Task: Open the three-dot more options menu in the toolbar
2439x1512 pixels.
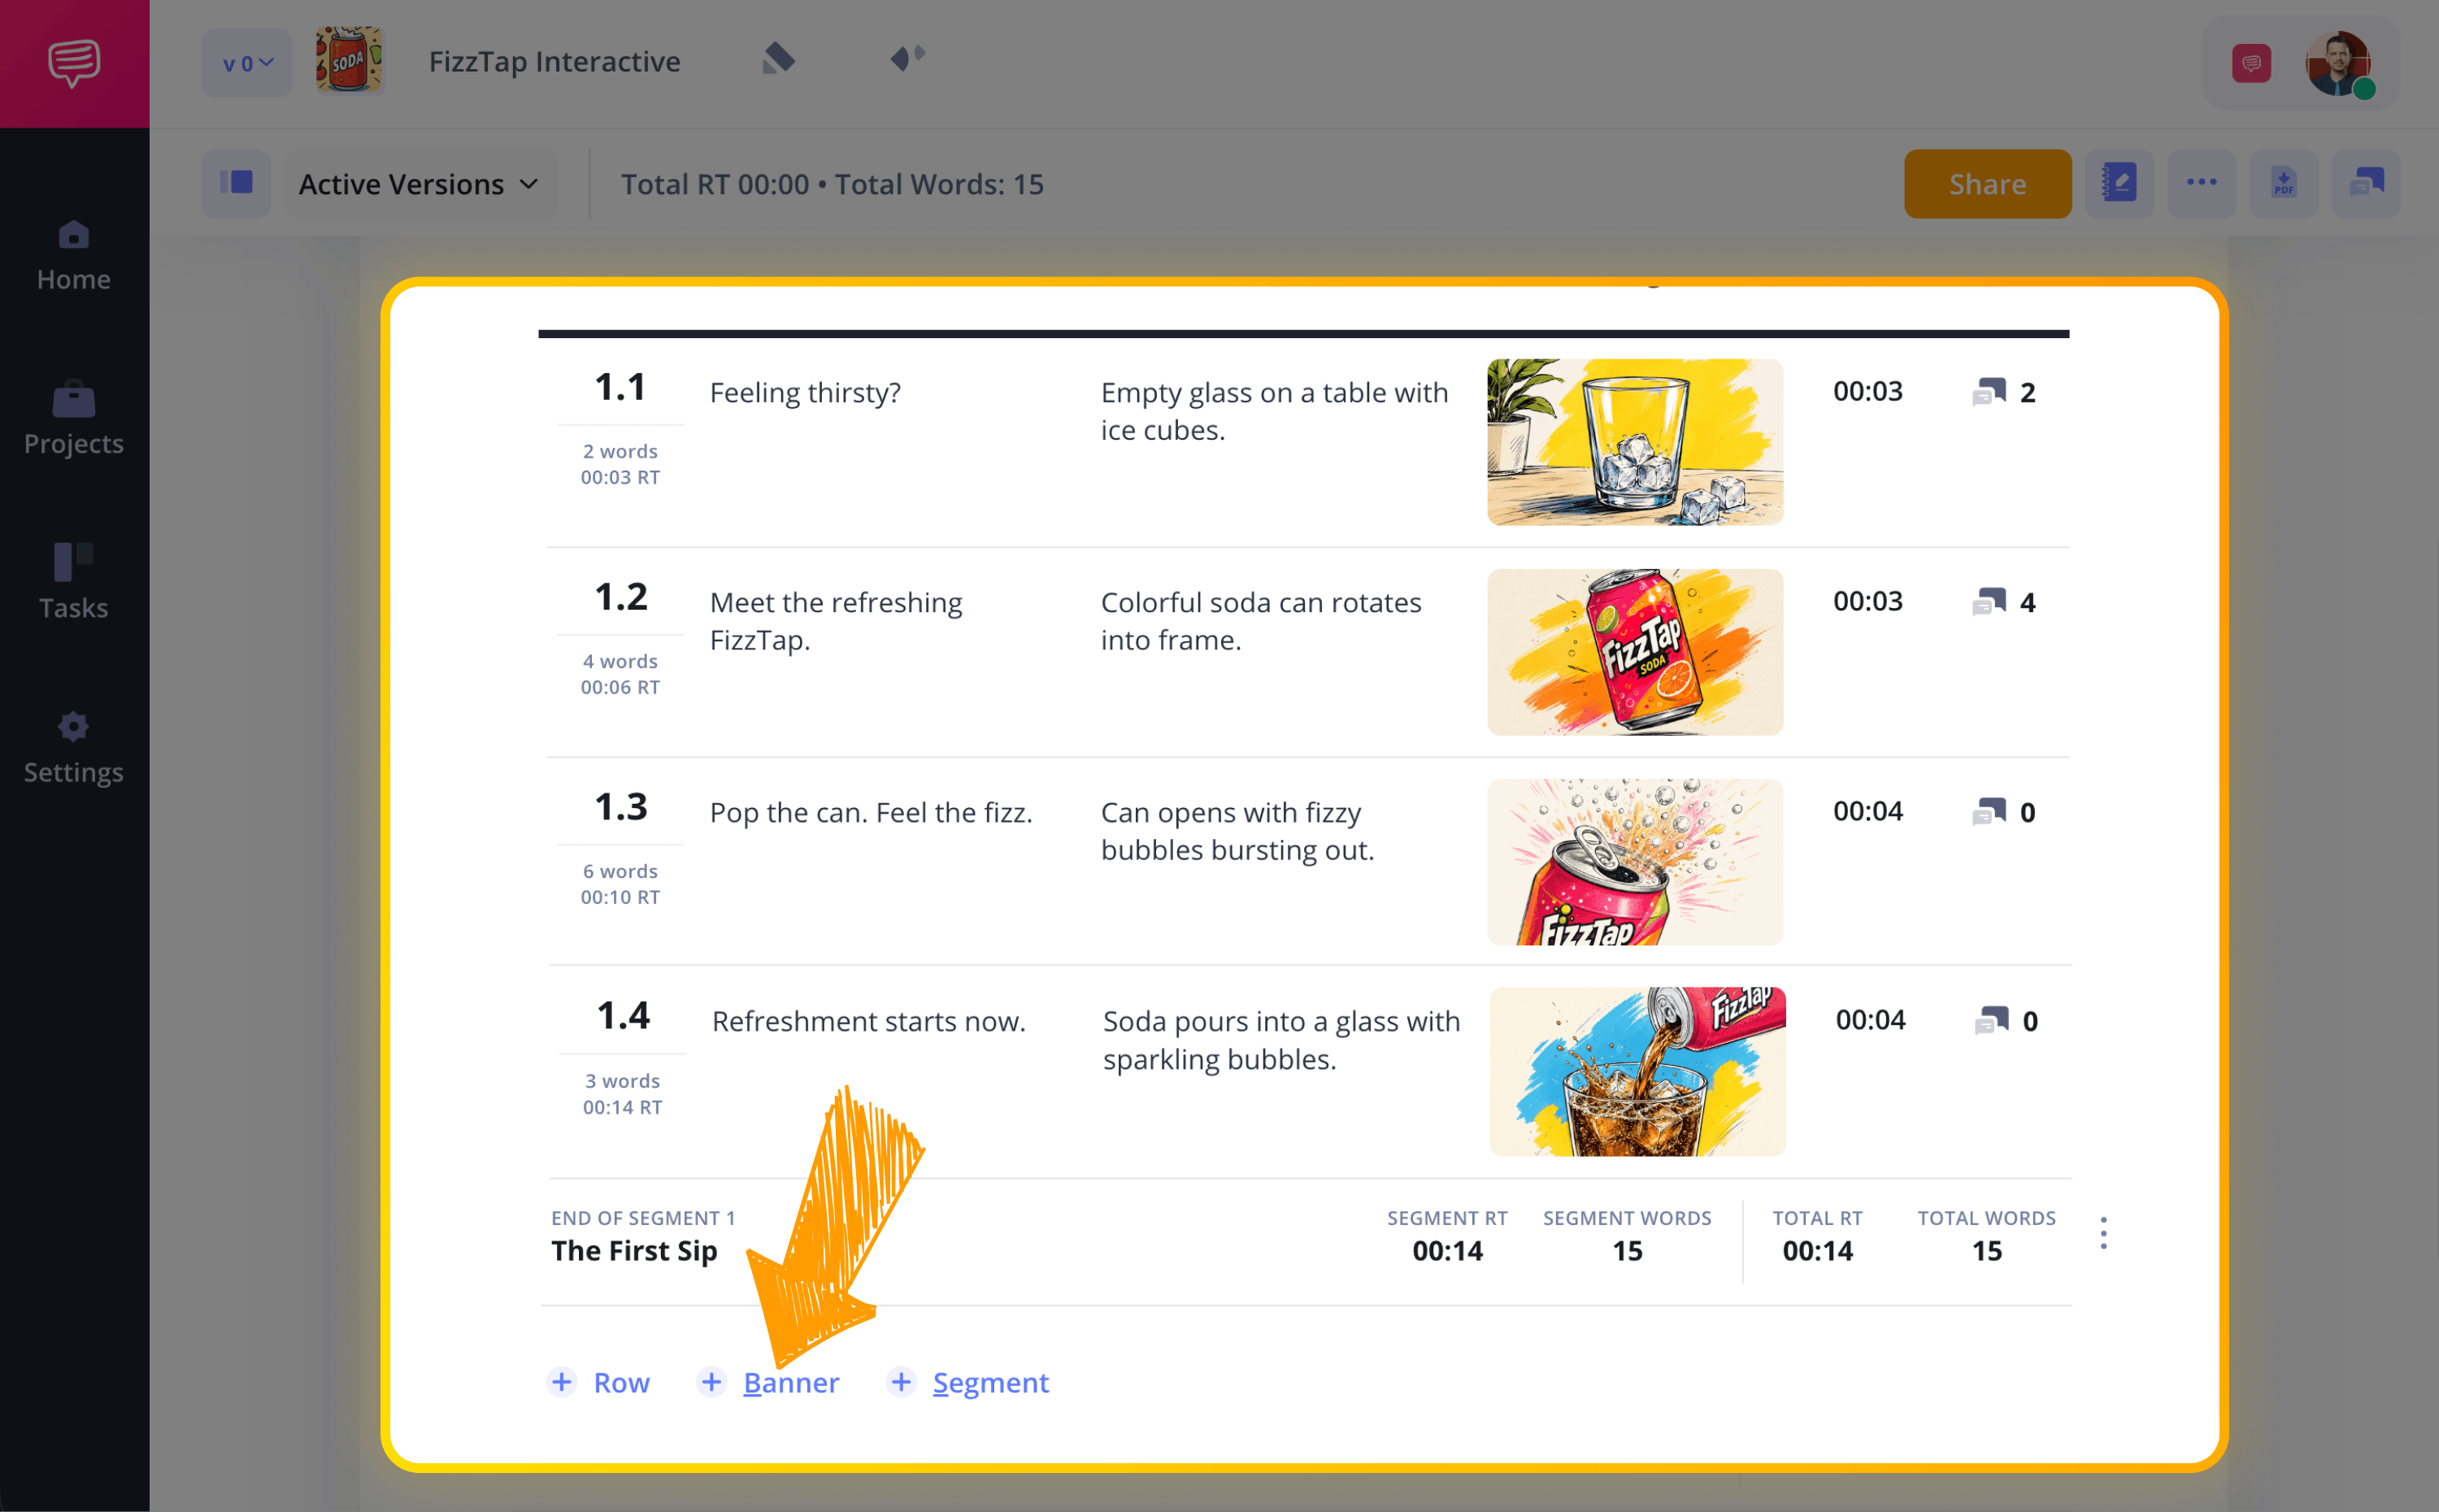Action: (x=2201, y=183)
